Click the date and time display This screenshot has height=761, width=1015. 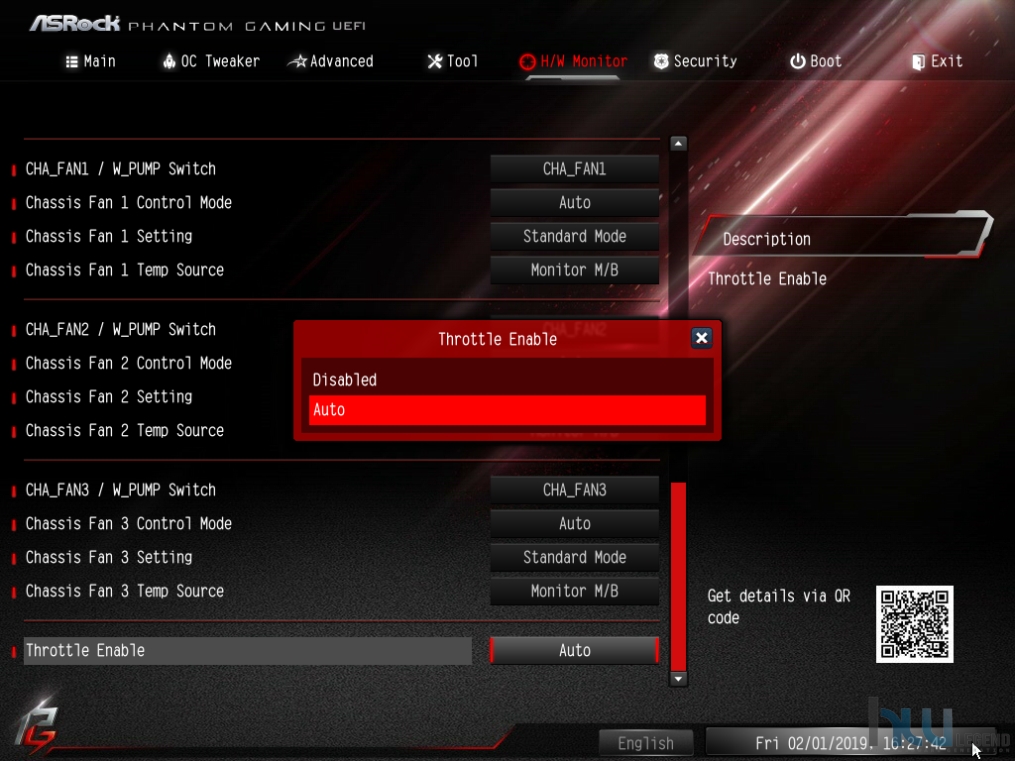pyautogui.click(x=851, y=743)
